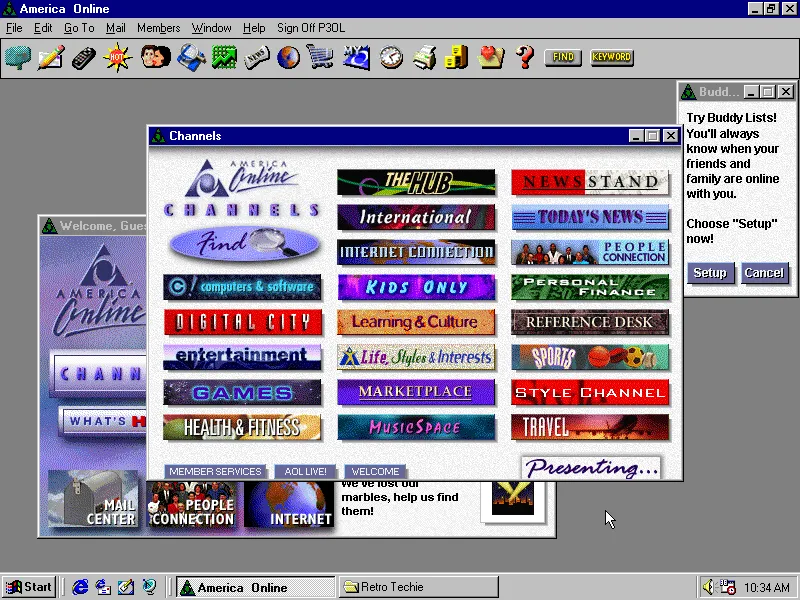The image size is (800, 600).
Task: Get help via the question mark icon
Action: (524, 58)
